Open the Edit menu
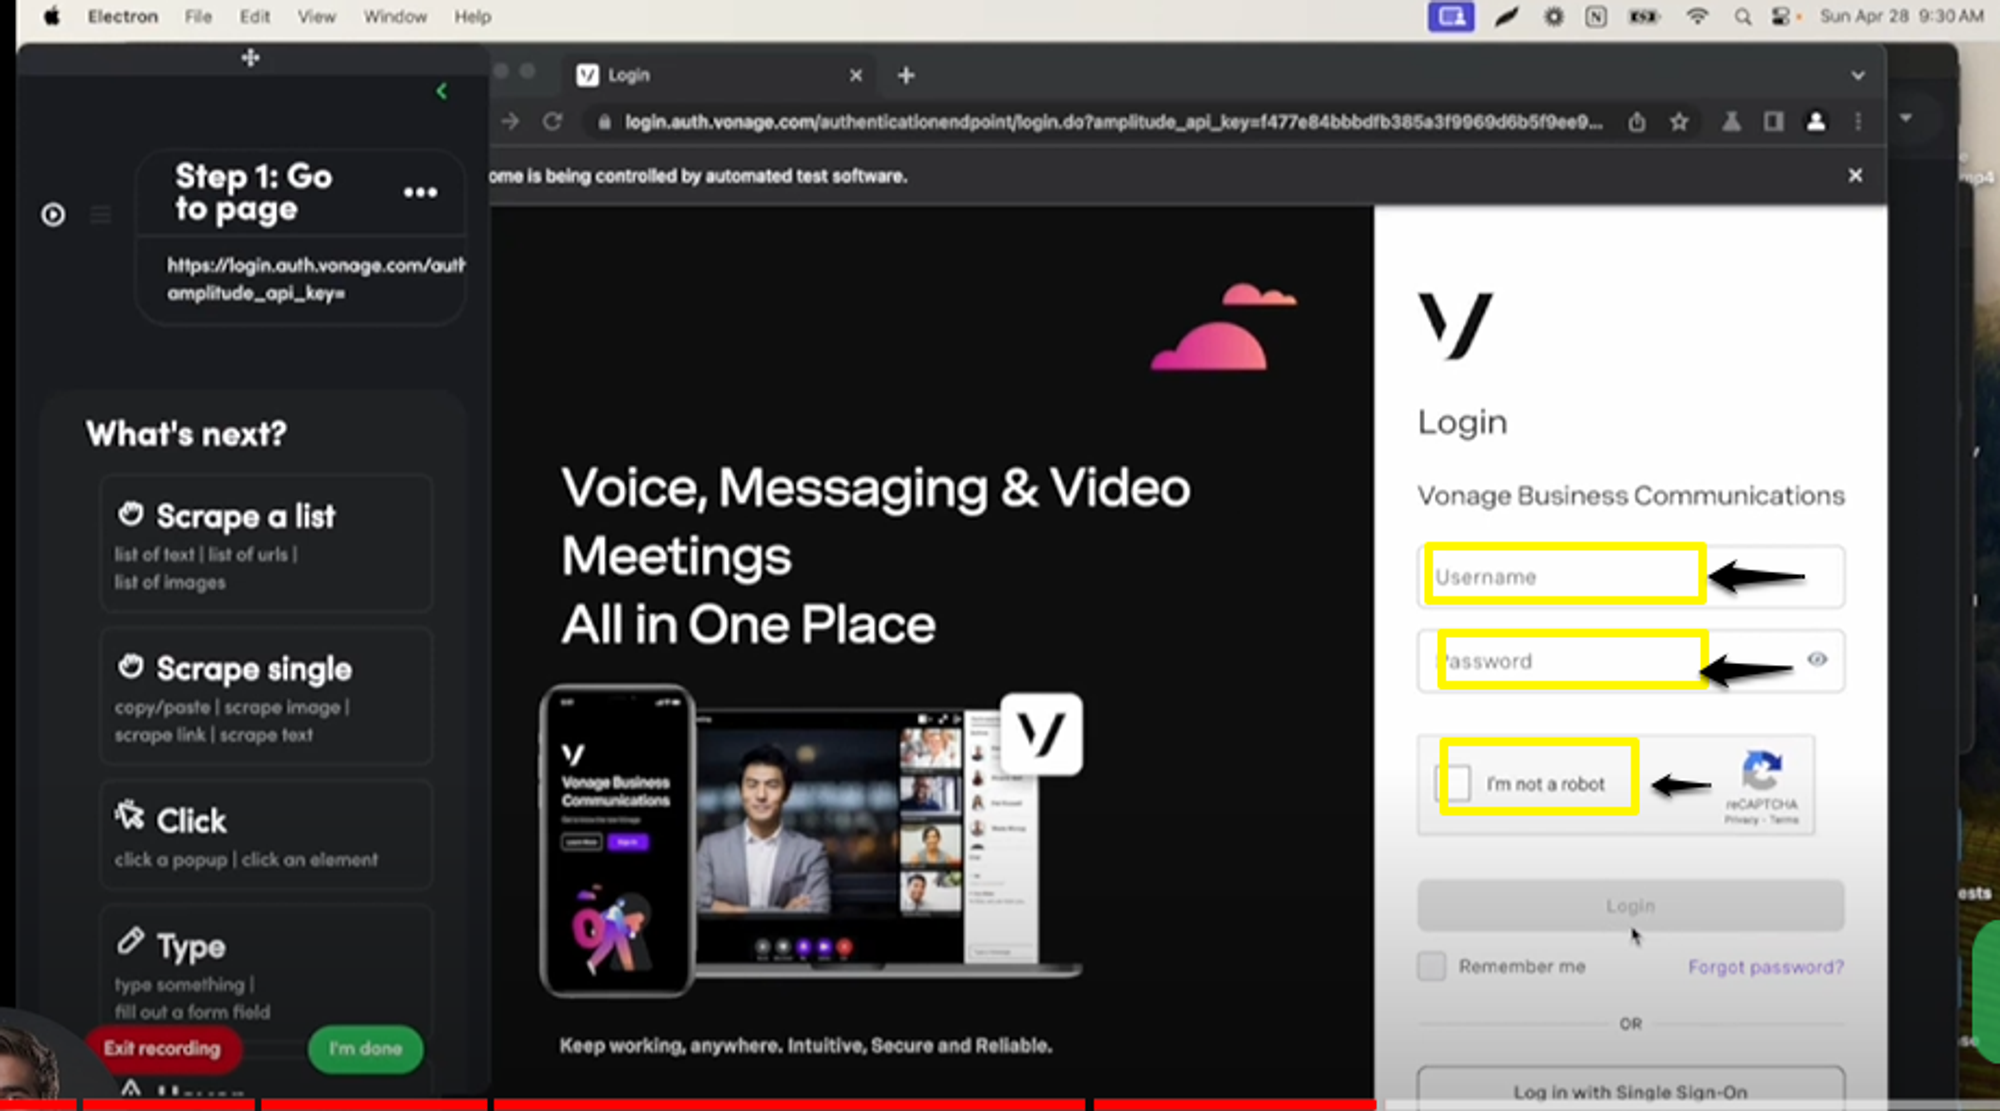The width and height of the screenshot is (2000, 1111). click(x=255, y=16)
